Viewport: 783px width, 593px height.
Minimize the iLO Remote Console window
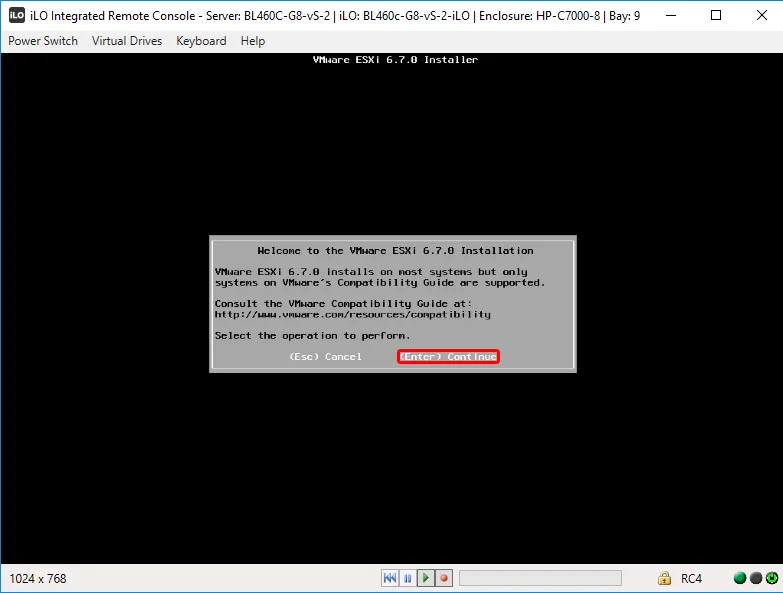(671, 15)
